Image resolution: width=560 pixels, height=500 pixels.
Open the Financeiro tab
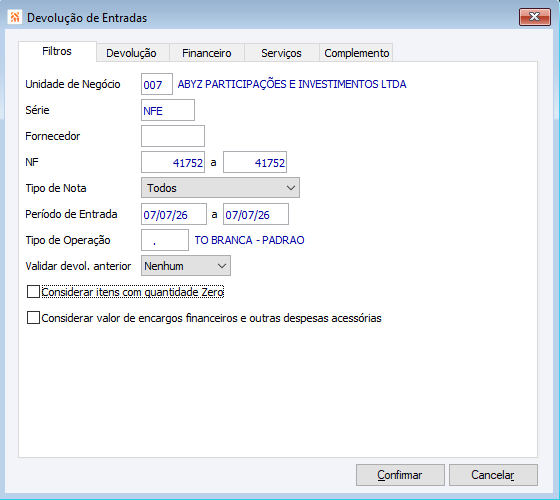206,53
